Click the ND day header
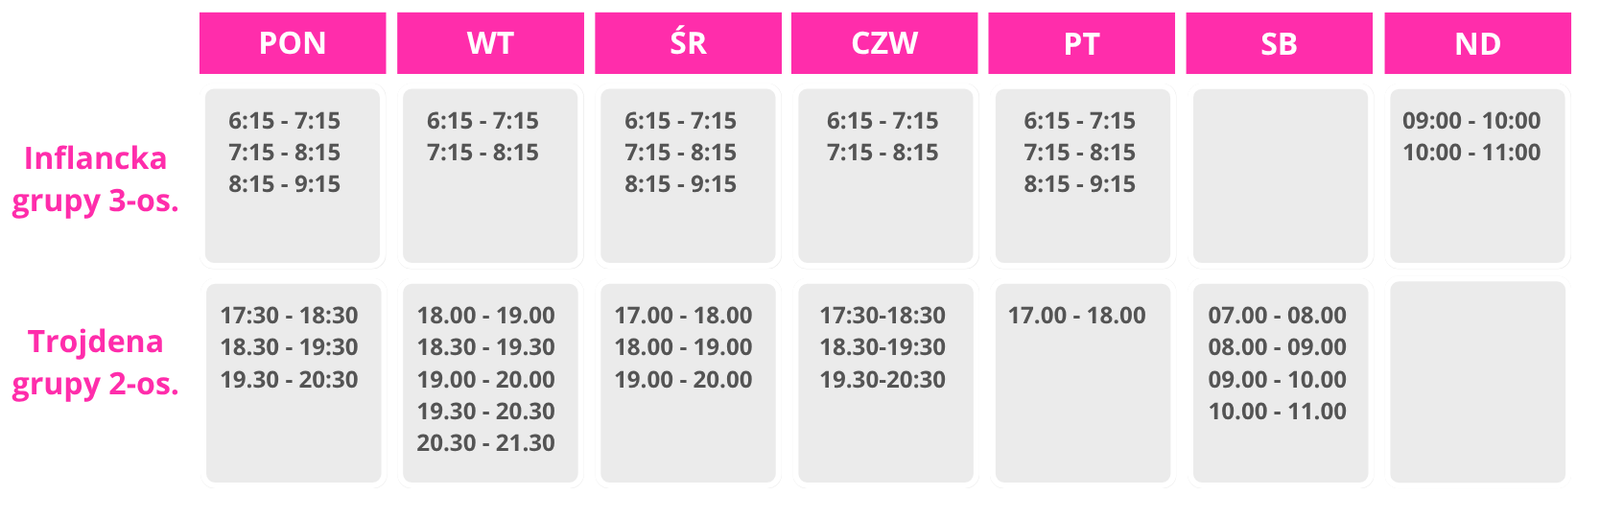 (x=1477, y=43)
